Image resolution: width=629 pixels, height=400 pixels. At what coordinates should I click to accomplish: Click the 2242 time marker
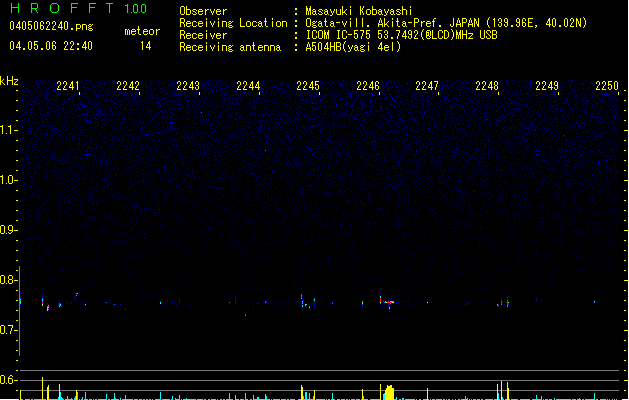point(128,86)
